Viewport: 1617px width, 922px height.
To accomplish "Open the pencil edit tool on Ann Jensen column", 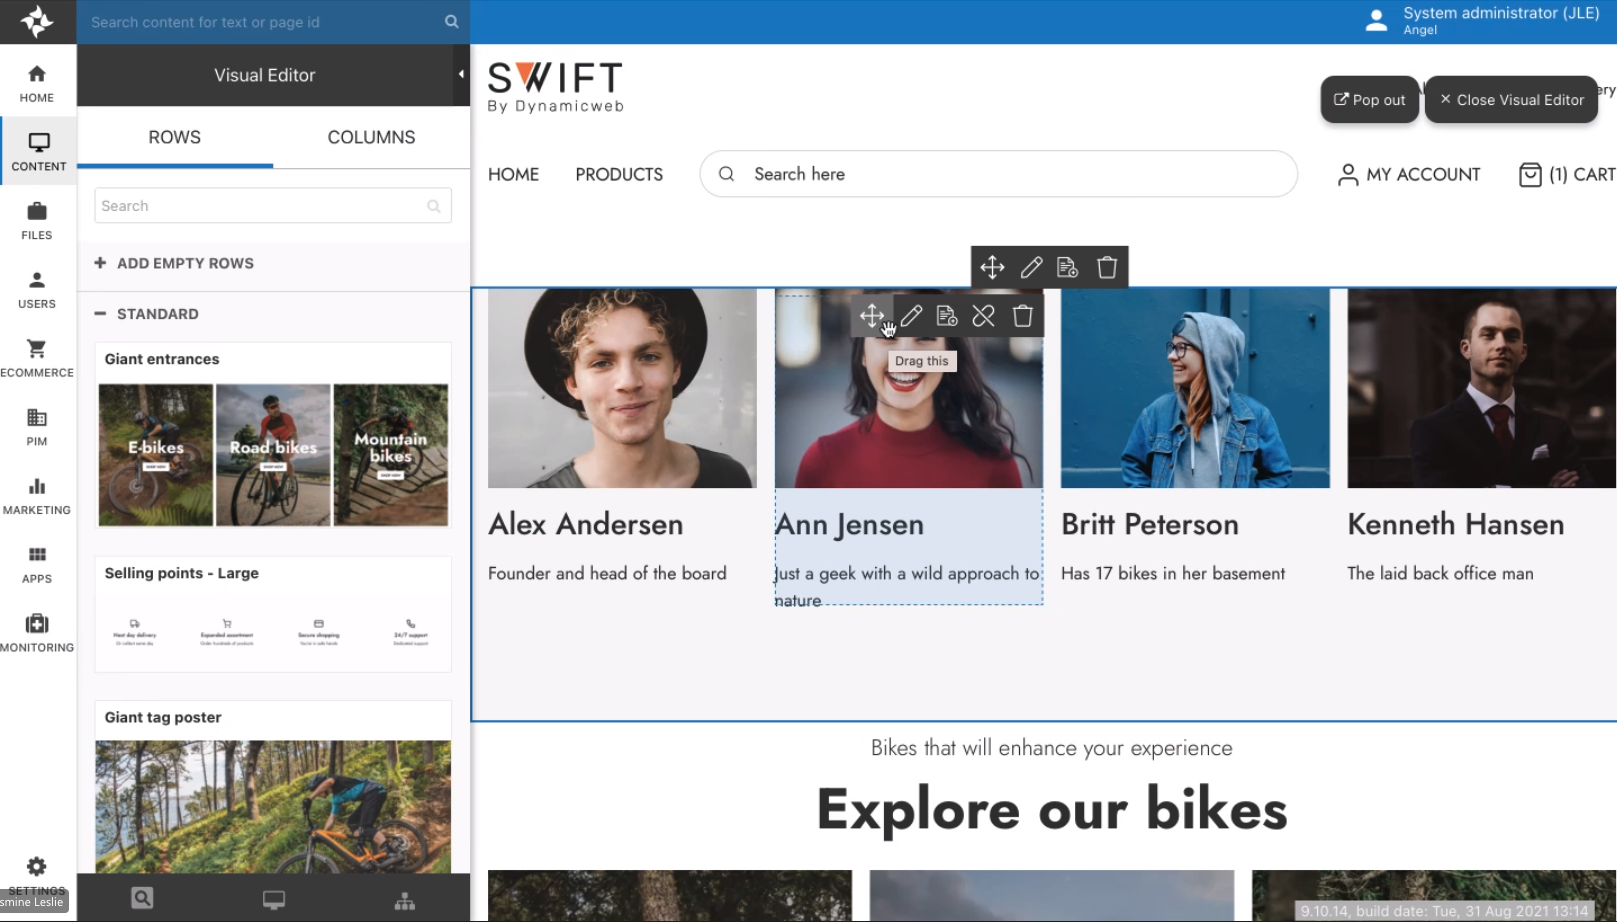I will tap(910, 315).
